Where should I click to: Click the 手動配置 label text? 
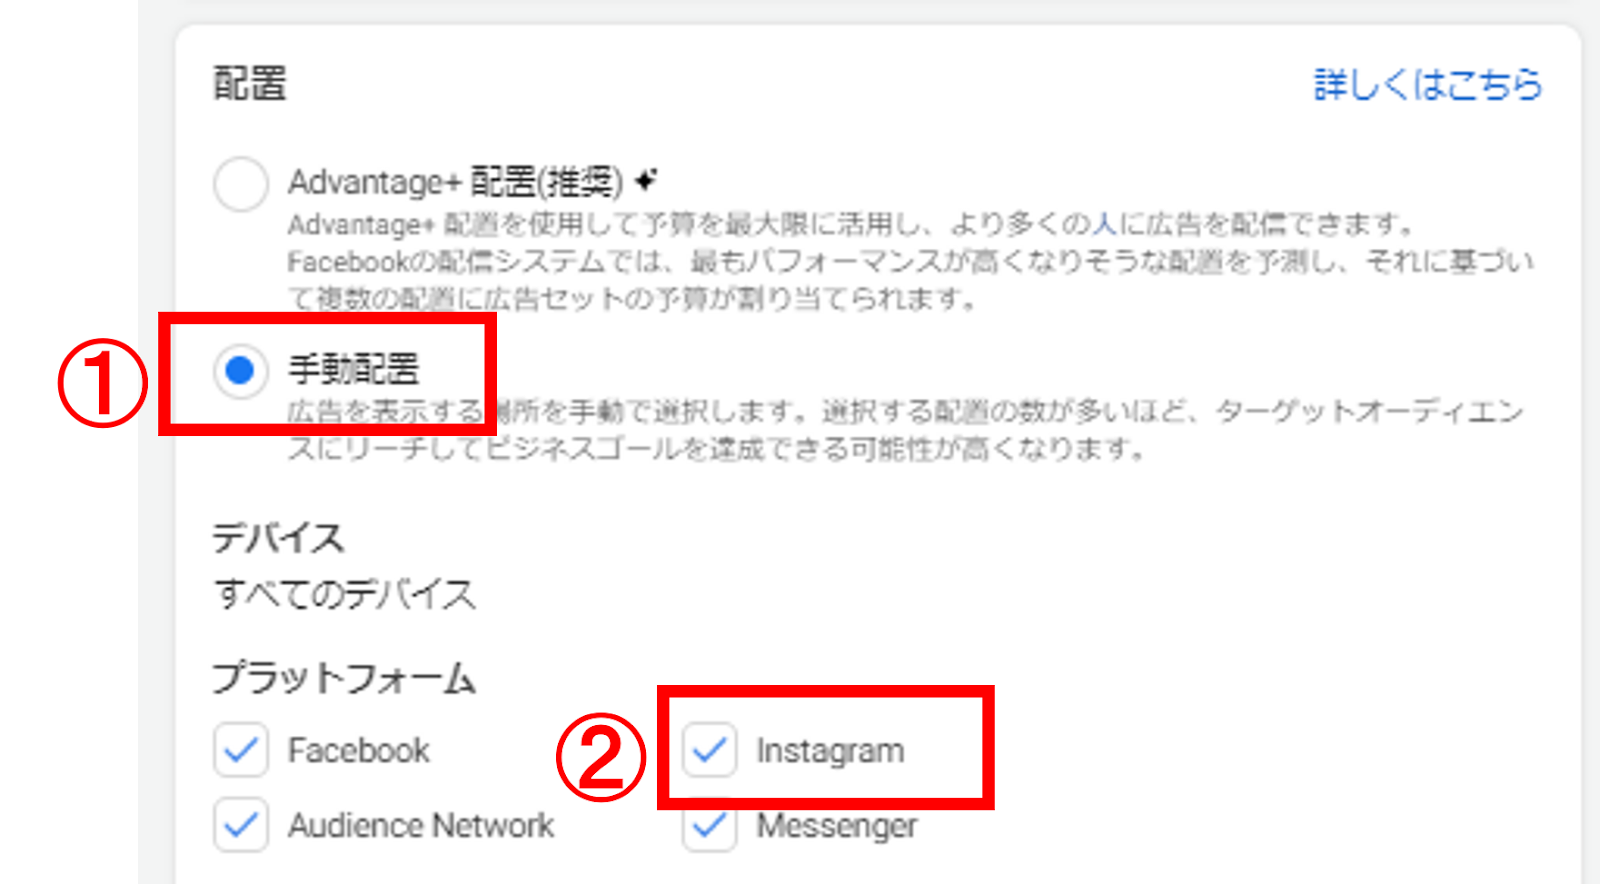[x=354, y=369]
